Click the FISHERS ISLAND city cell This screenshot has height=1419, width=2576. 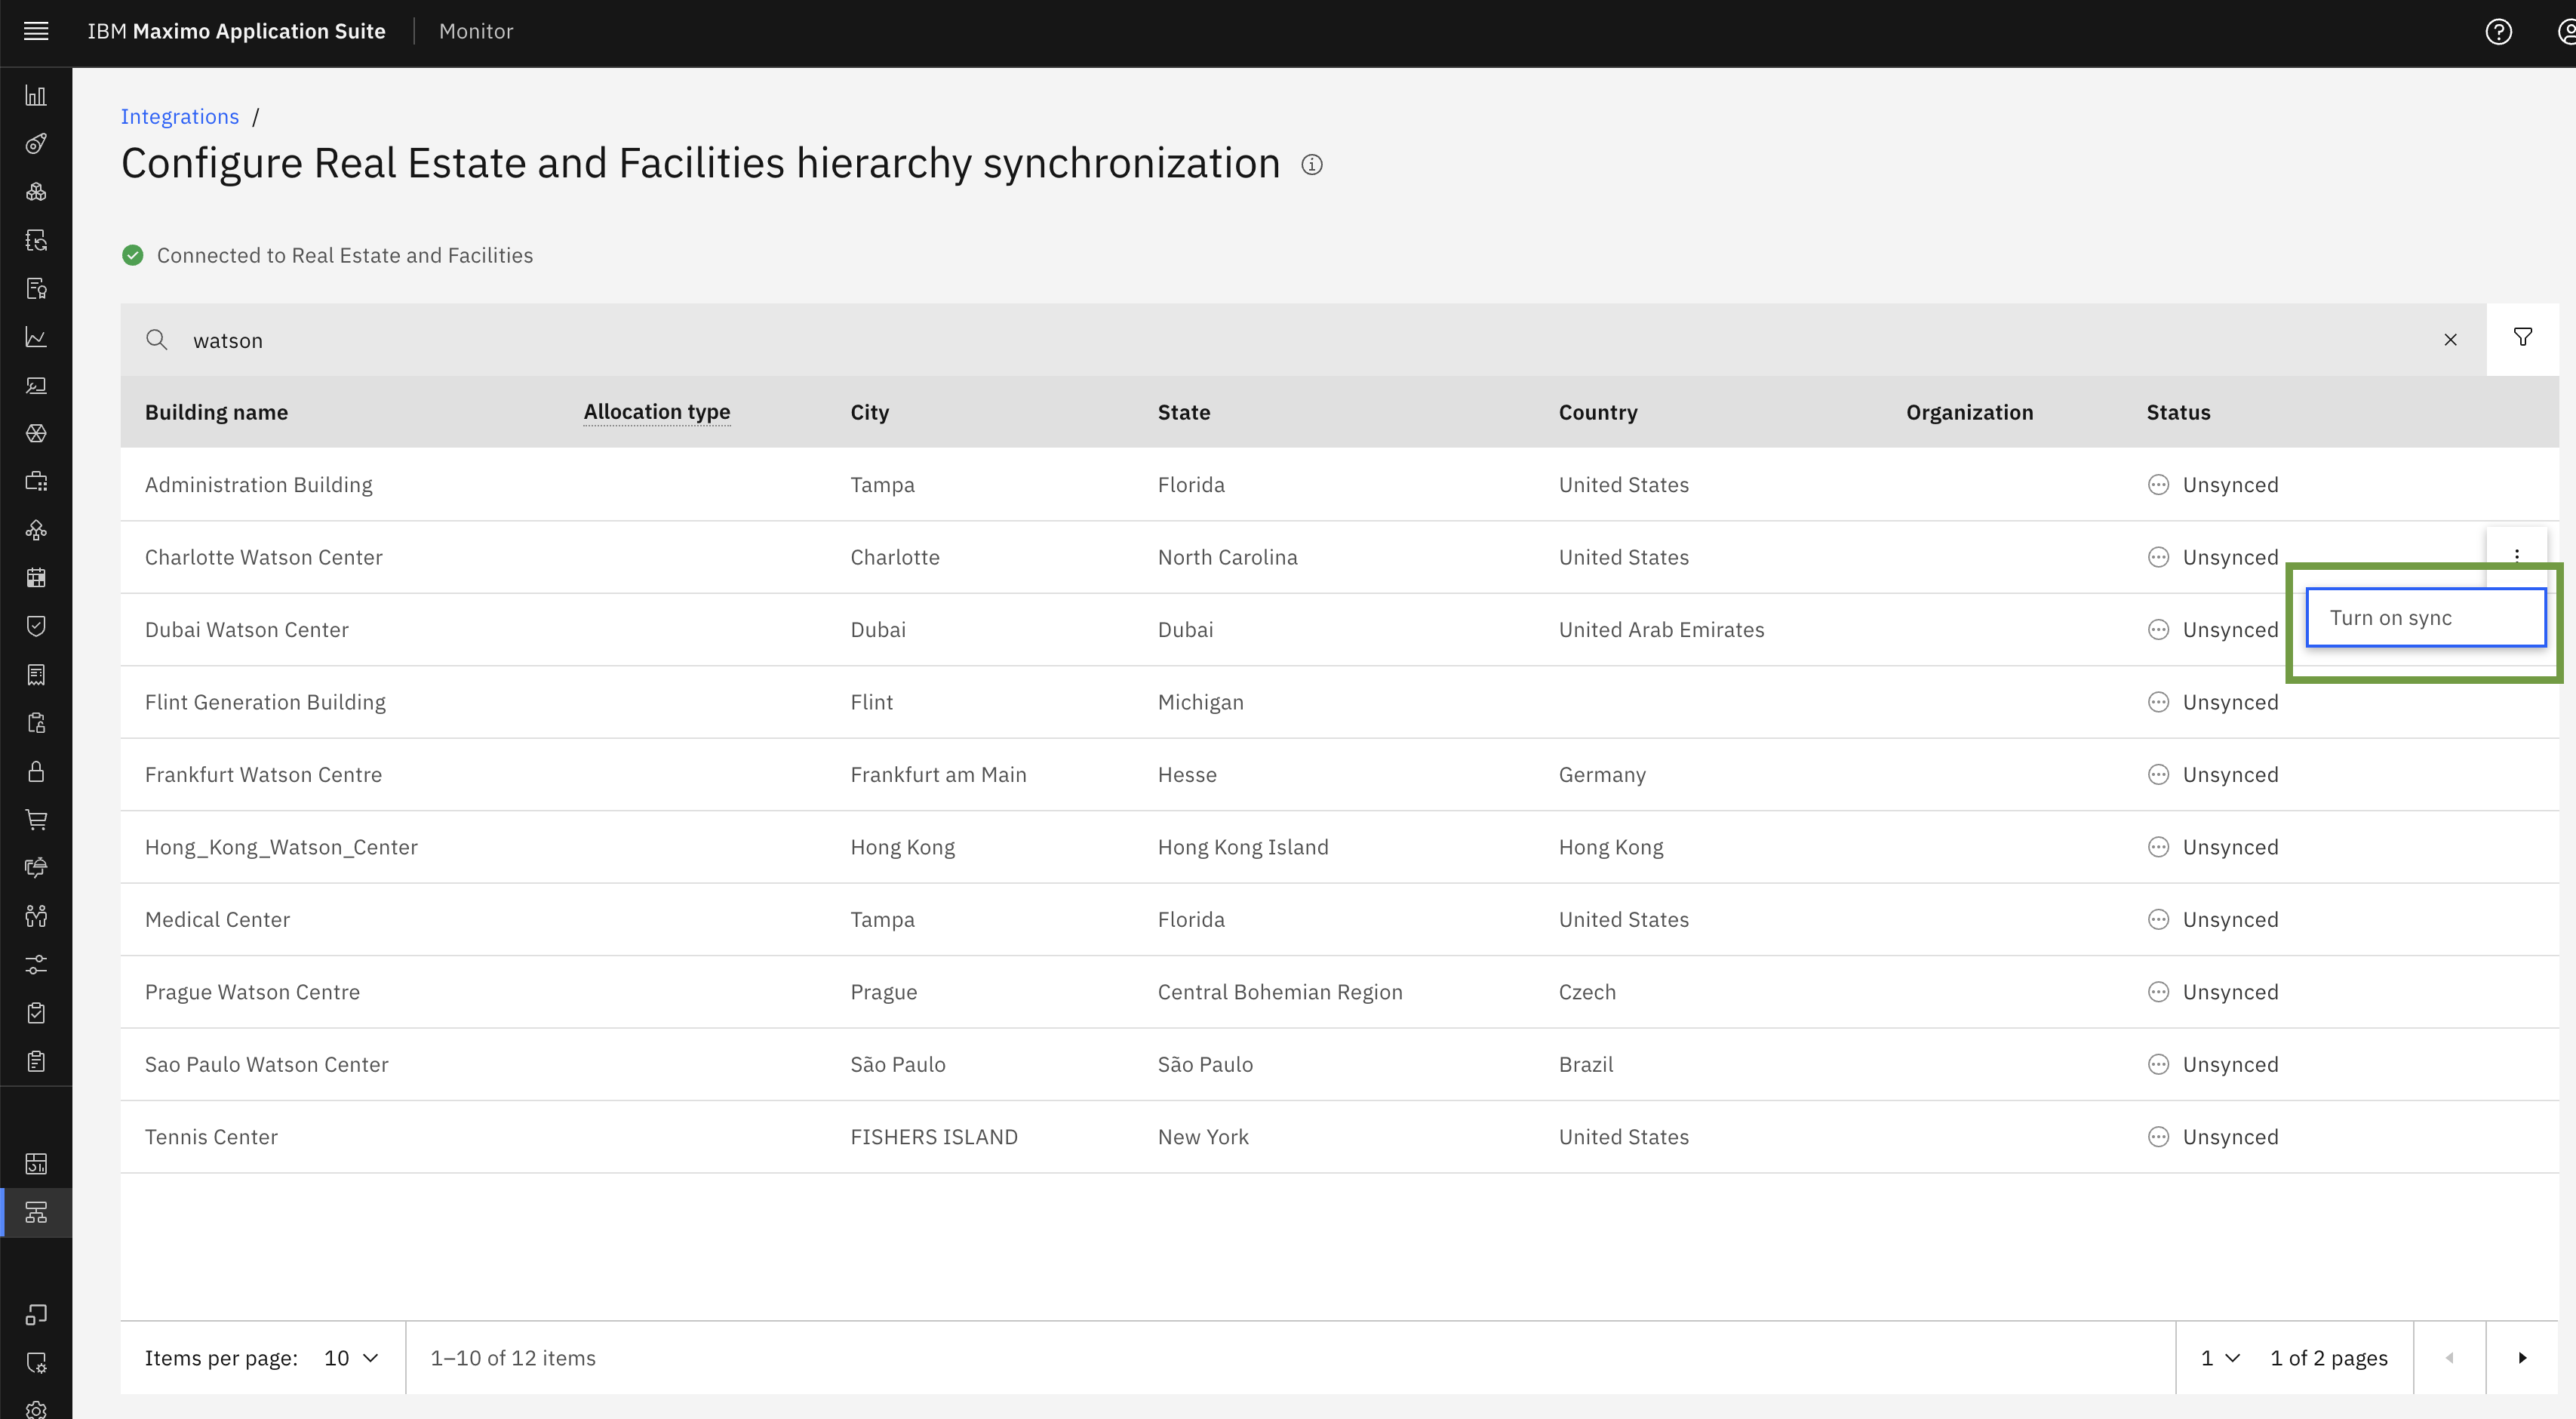pos(934,1137)
